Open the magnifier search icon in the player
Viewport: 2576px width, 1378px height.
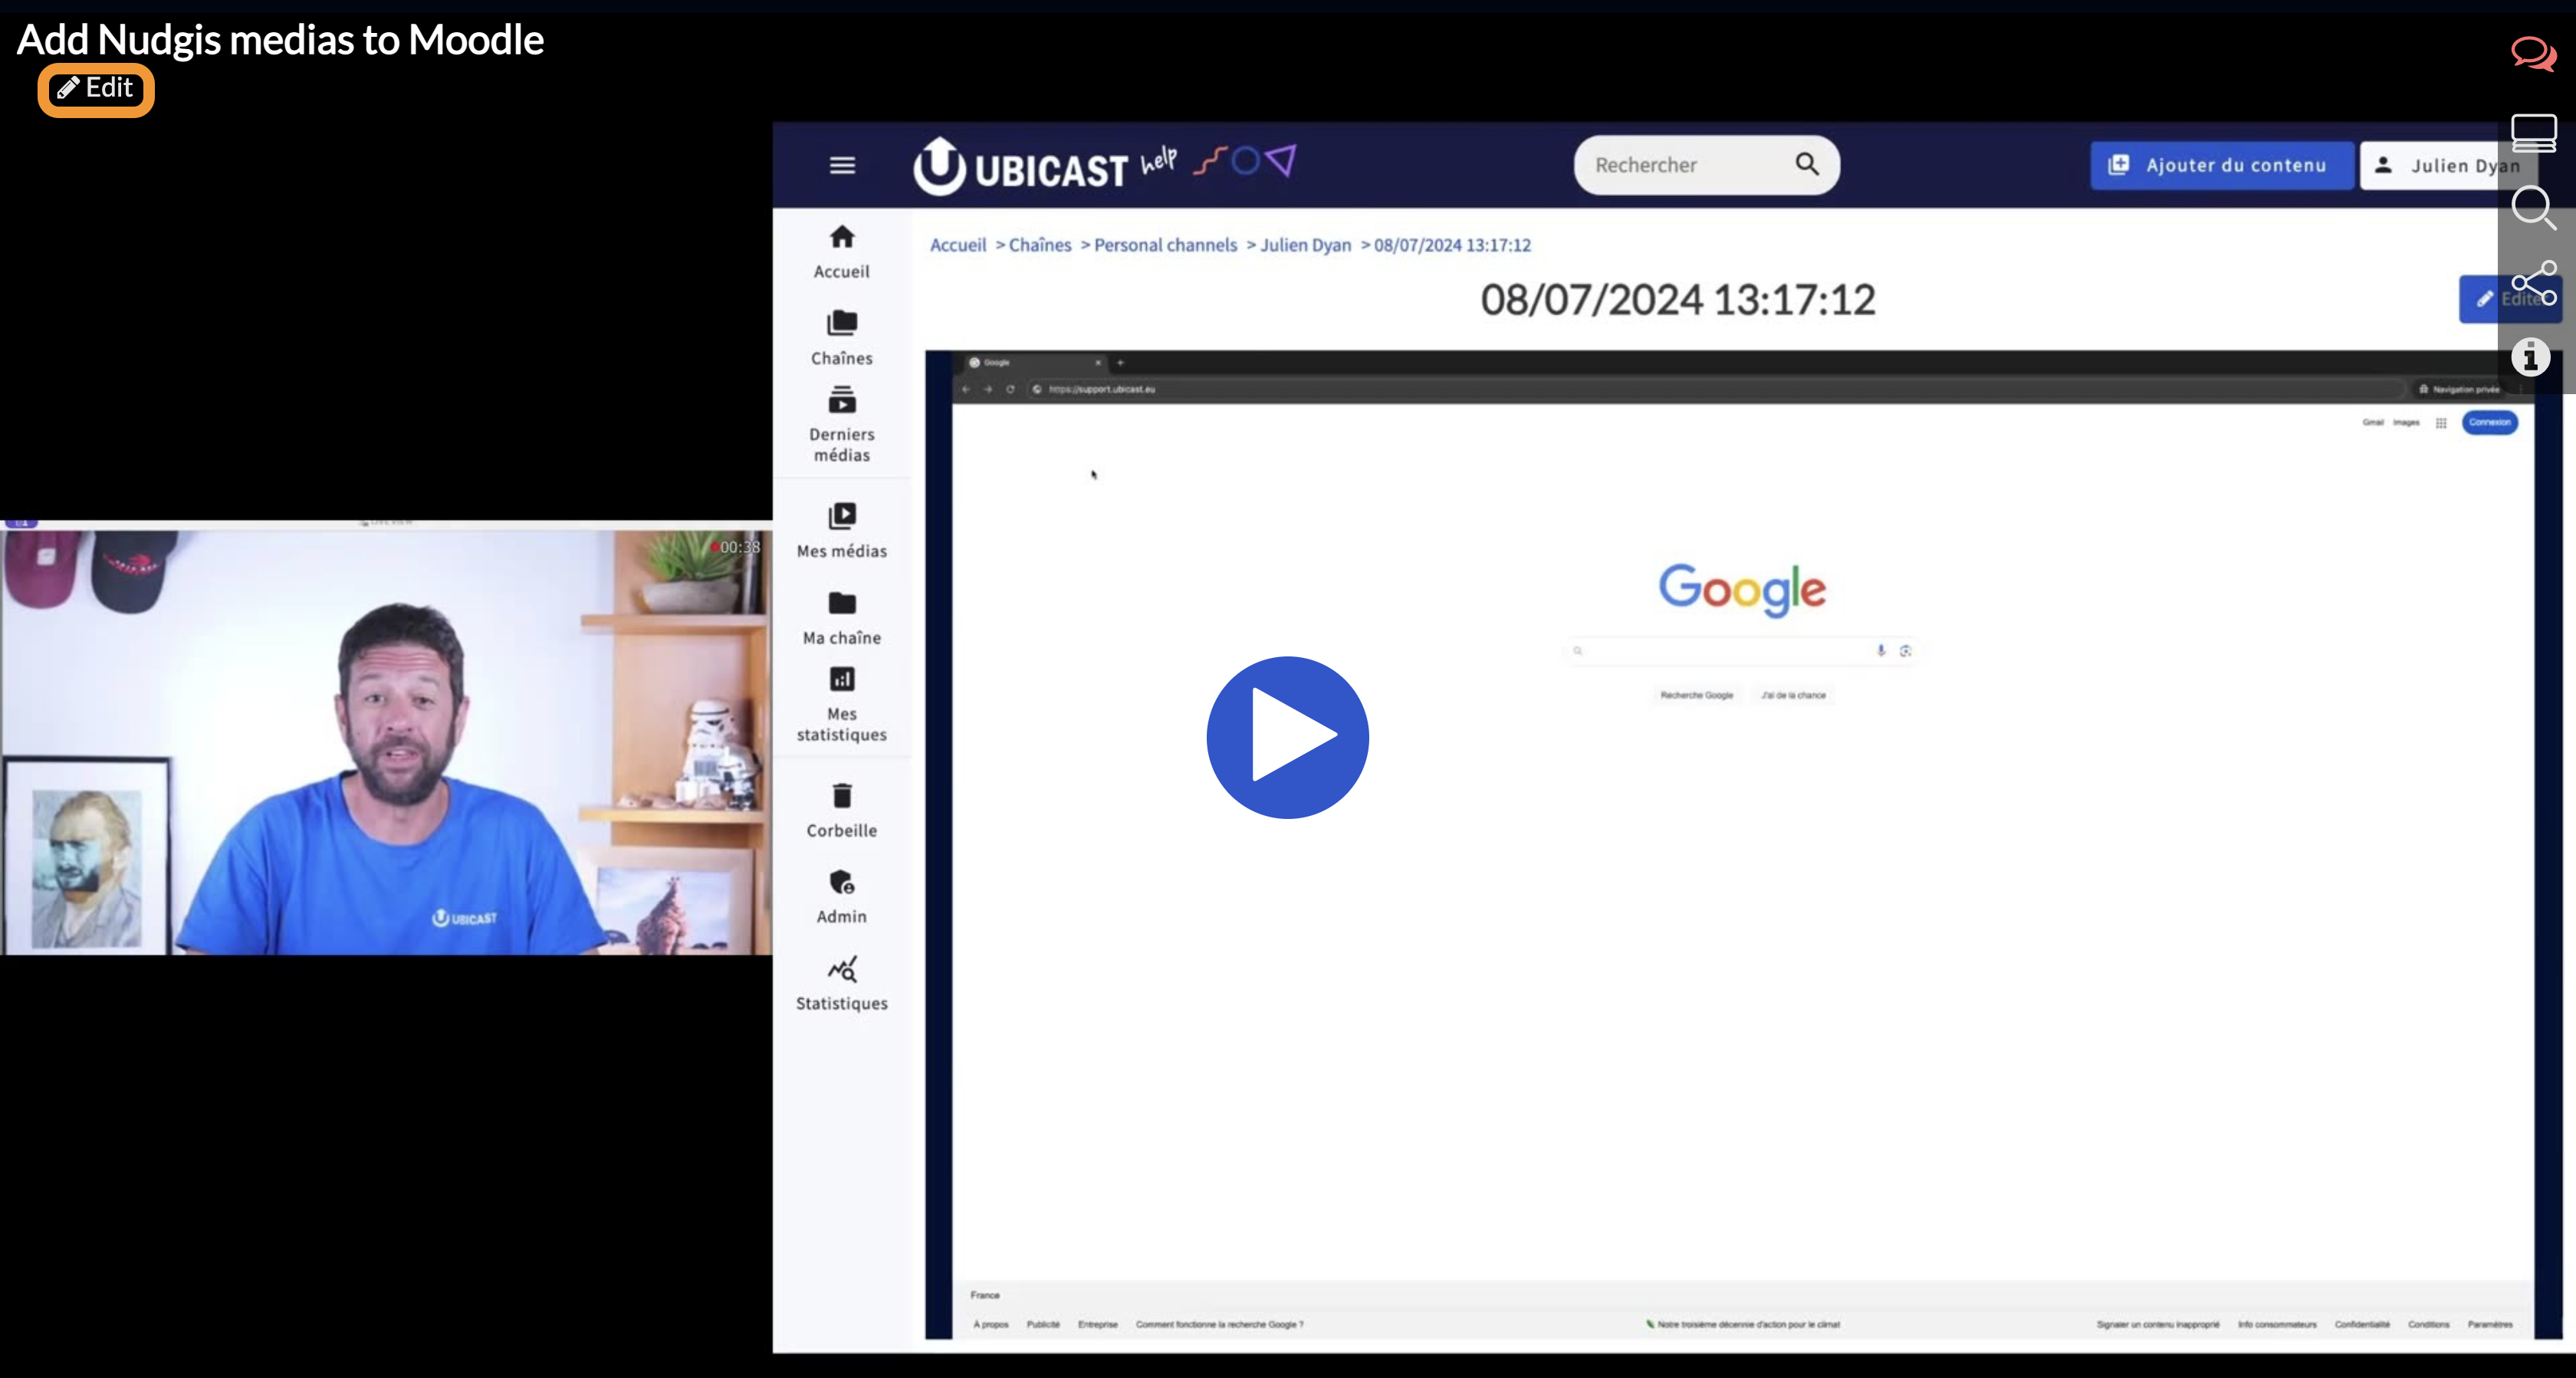tap(2533, 208)
